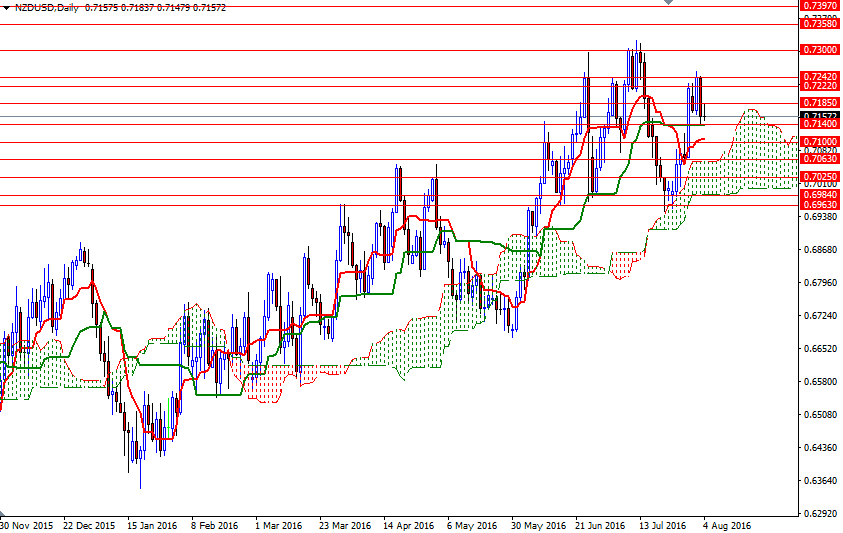The width and height of the screenshot is (843, 533).
Task: Open the dropdown arrow beside NZDUSD,Daily
Action: pyautogui.click(x=6, y=7)
